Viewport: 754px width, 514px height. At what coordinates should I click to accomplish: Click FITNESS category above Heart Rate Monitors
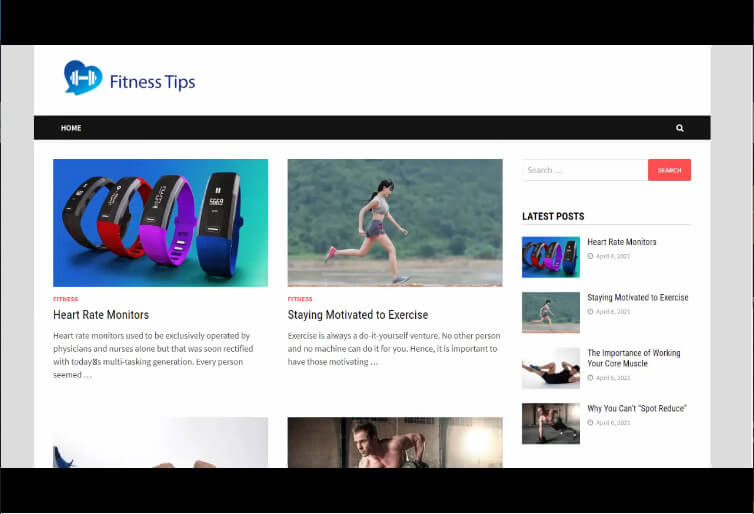65,299
